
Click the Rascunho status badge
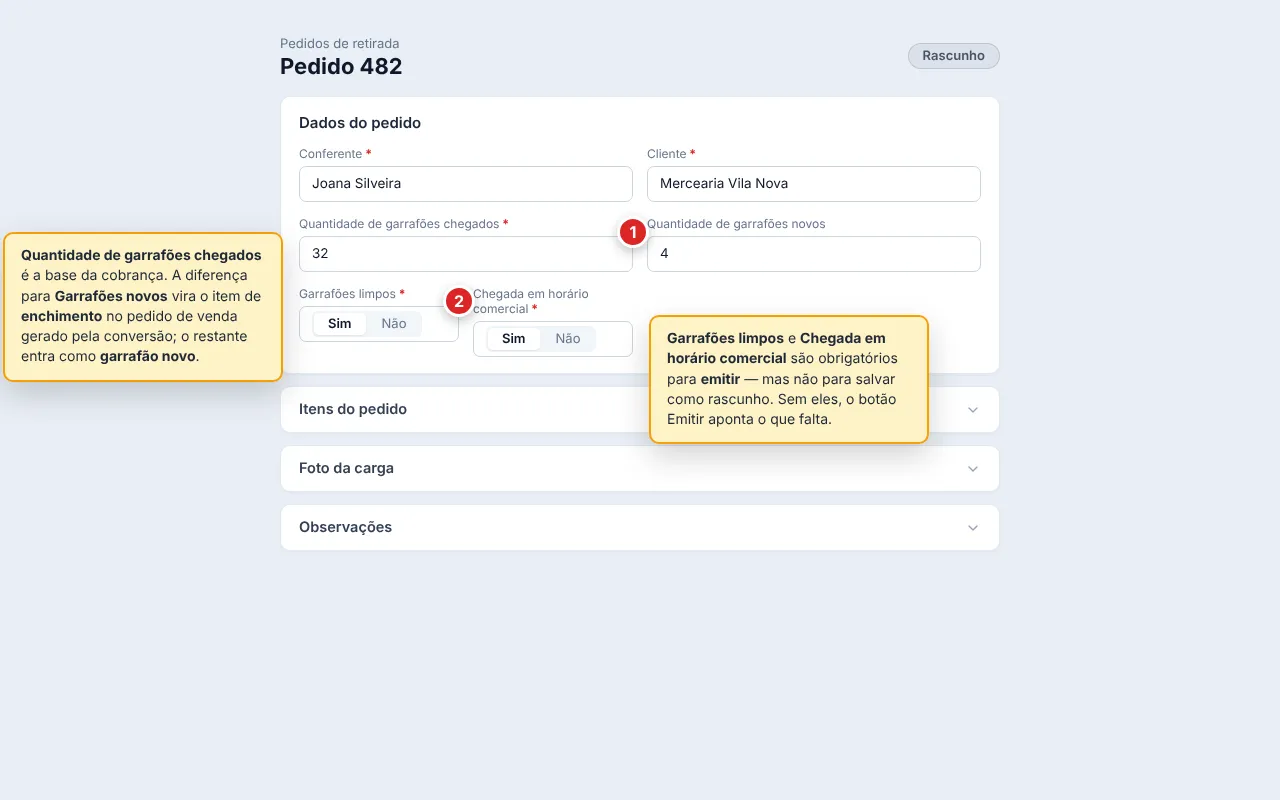coord(953,56)
